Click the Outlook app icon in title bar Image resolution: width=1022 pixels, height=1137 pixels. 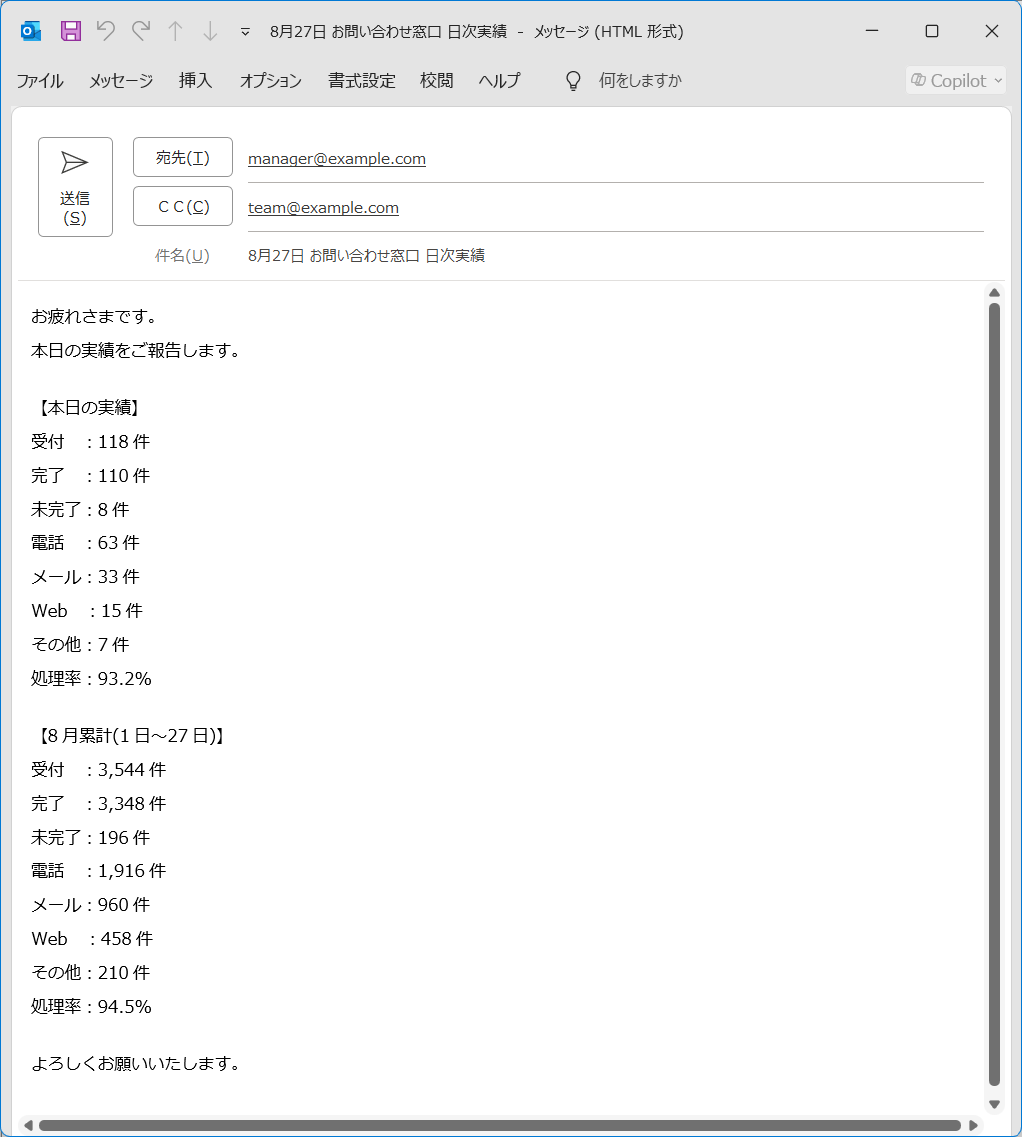pyautogui.click(x=30, y=31)
